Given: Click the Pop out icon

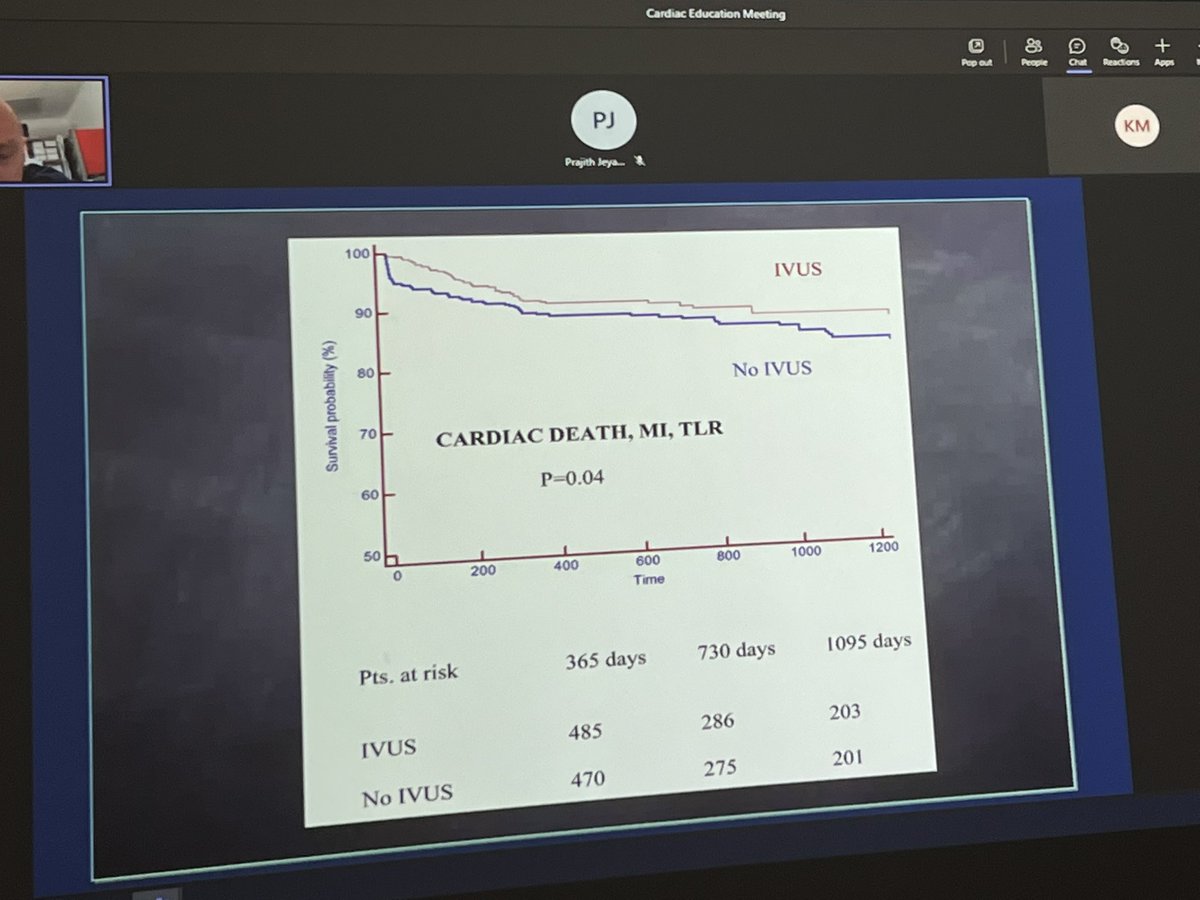Looking at the screenshot, I should point(976,46).
